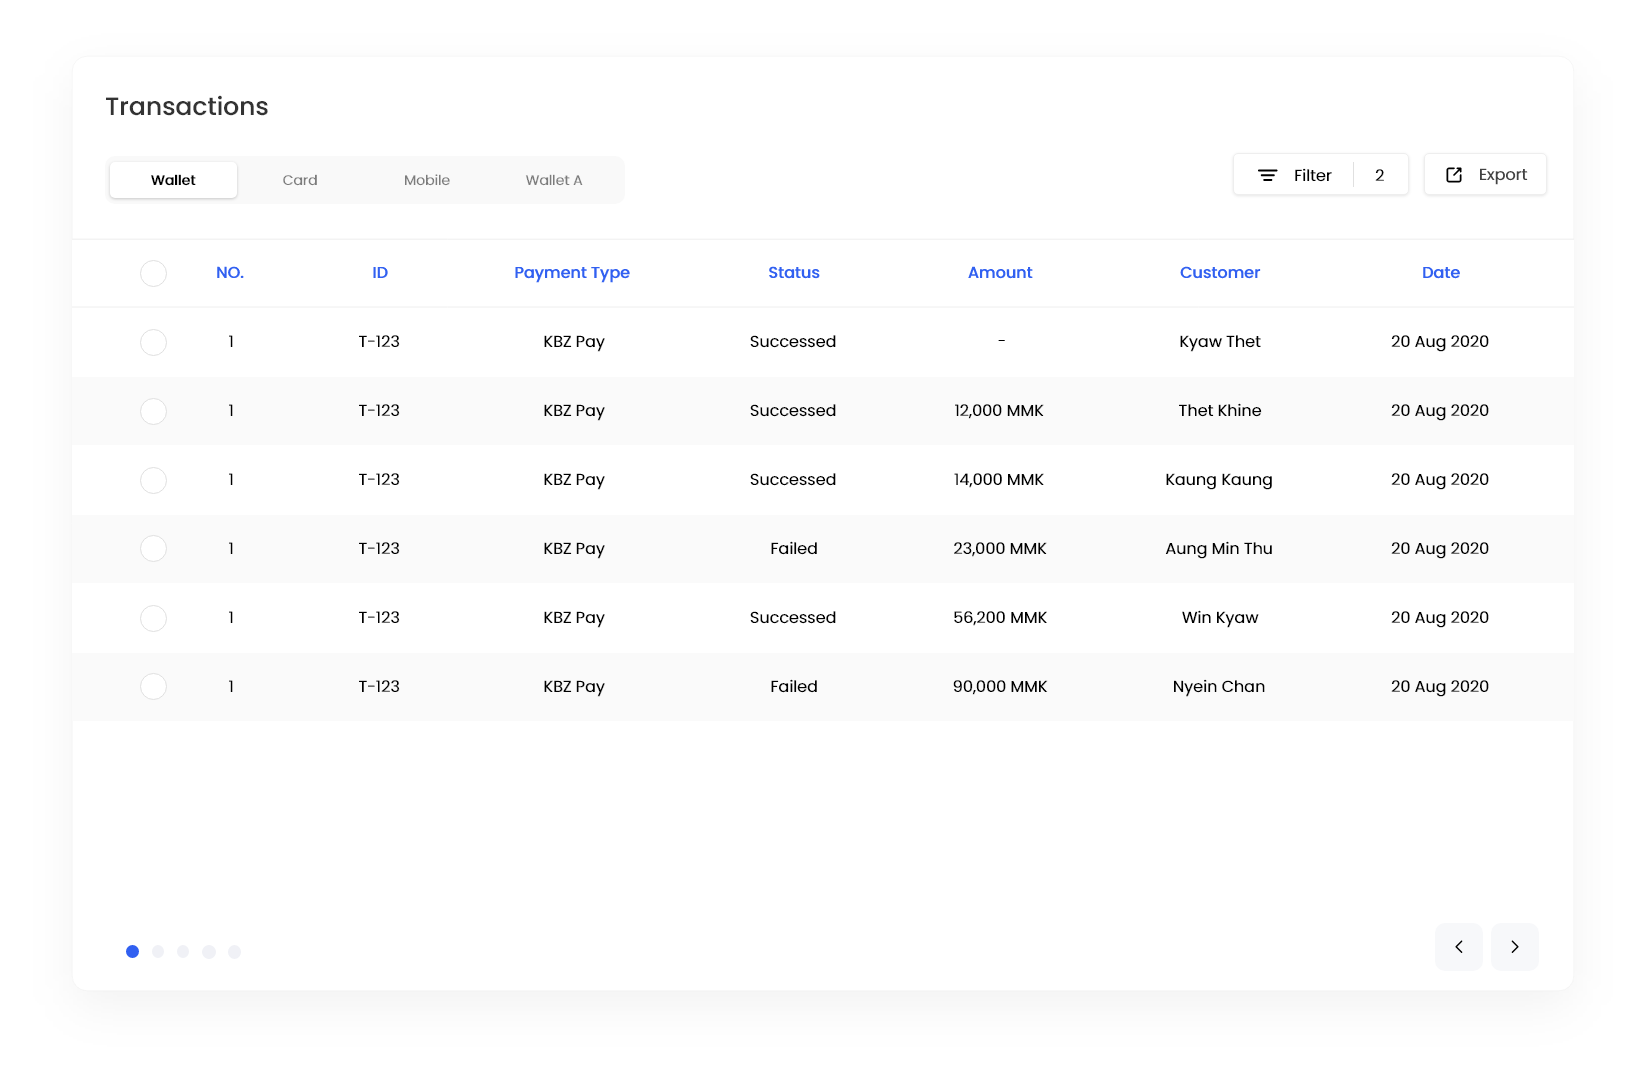
Task: Select the Nyein Chan row checkbox
Action: [153, 686]
